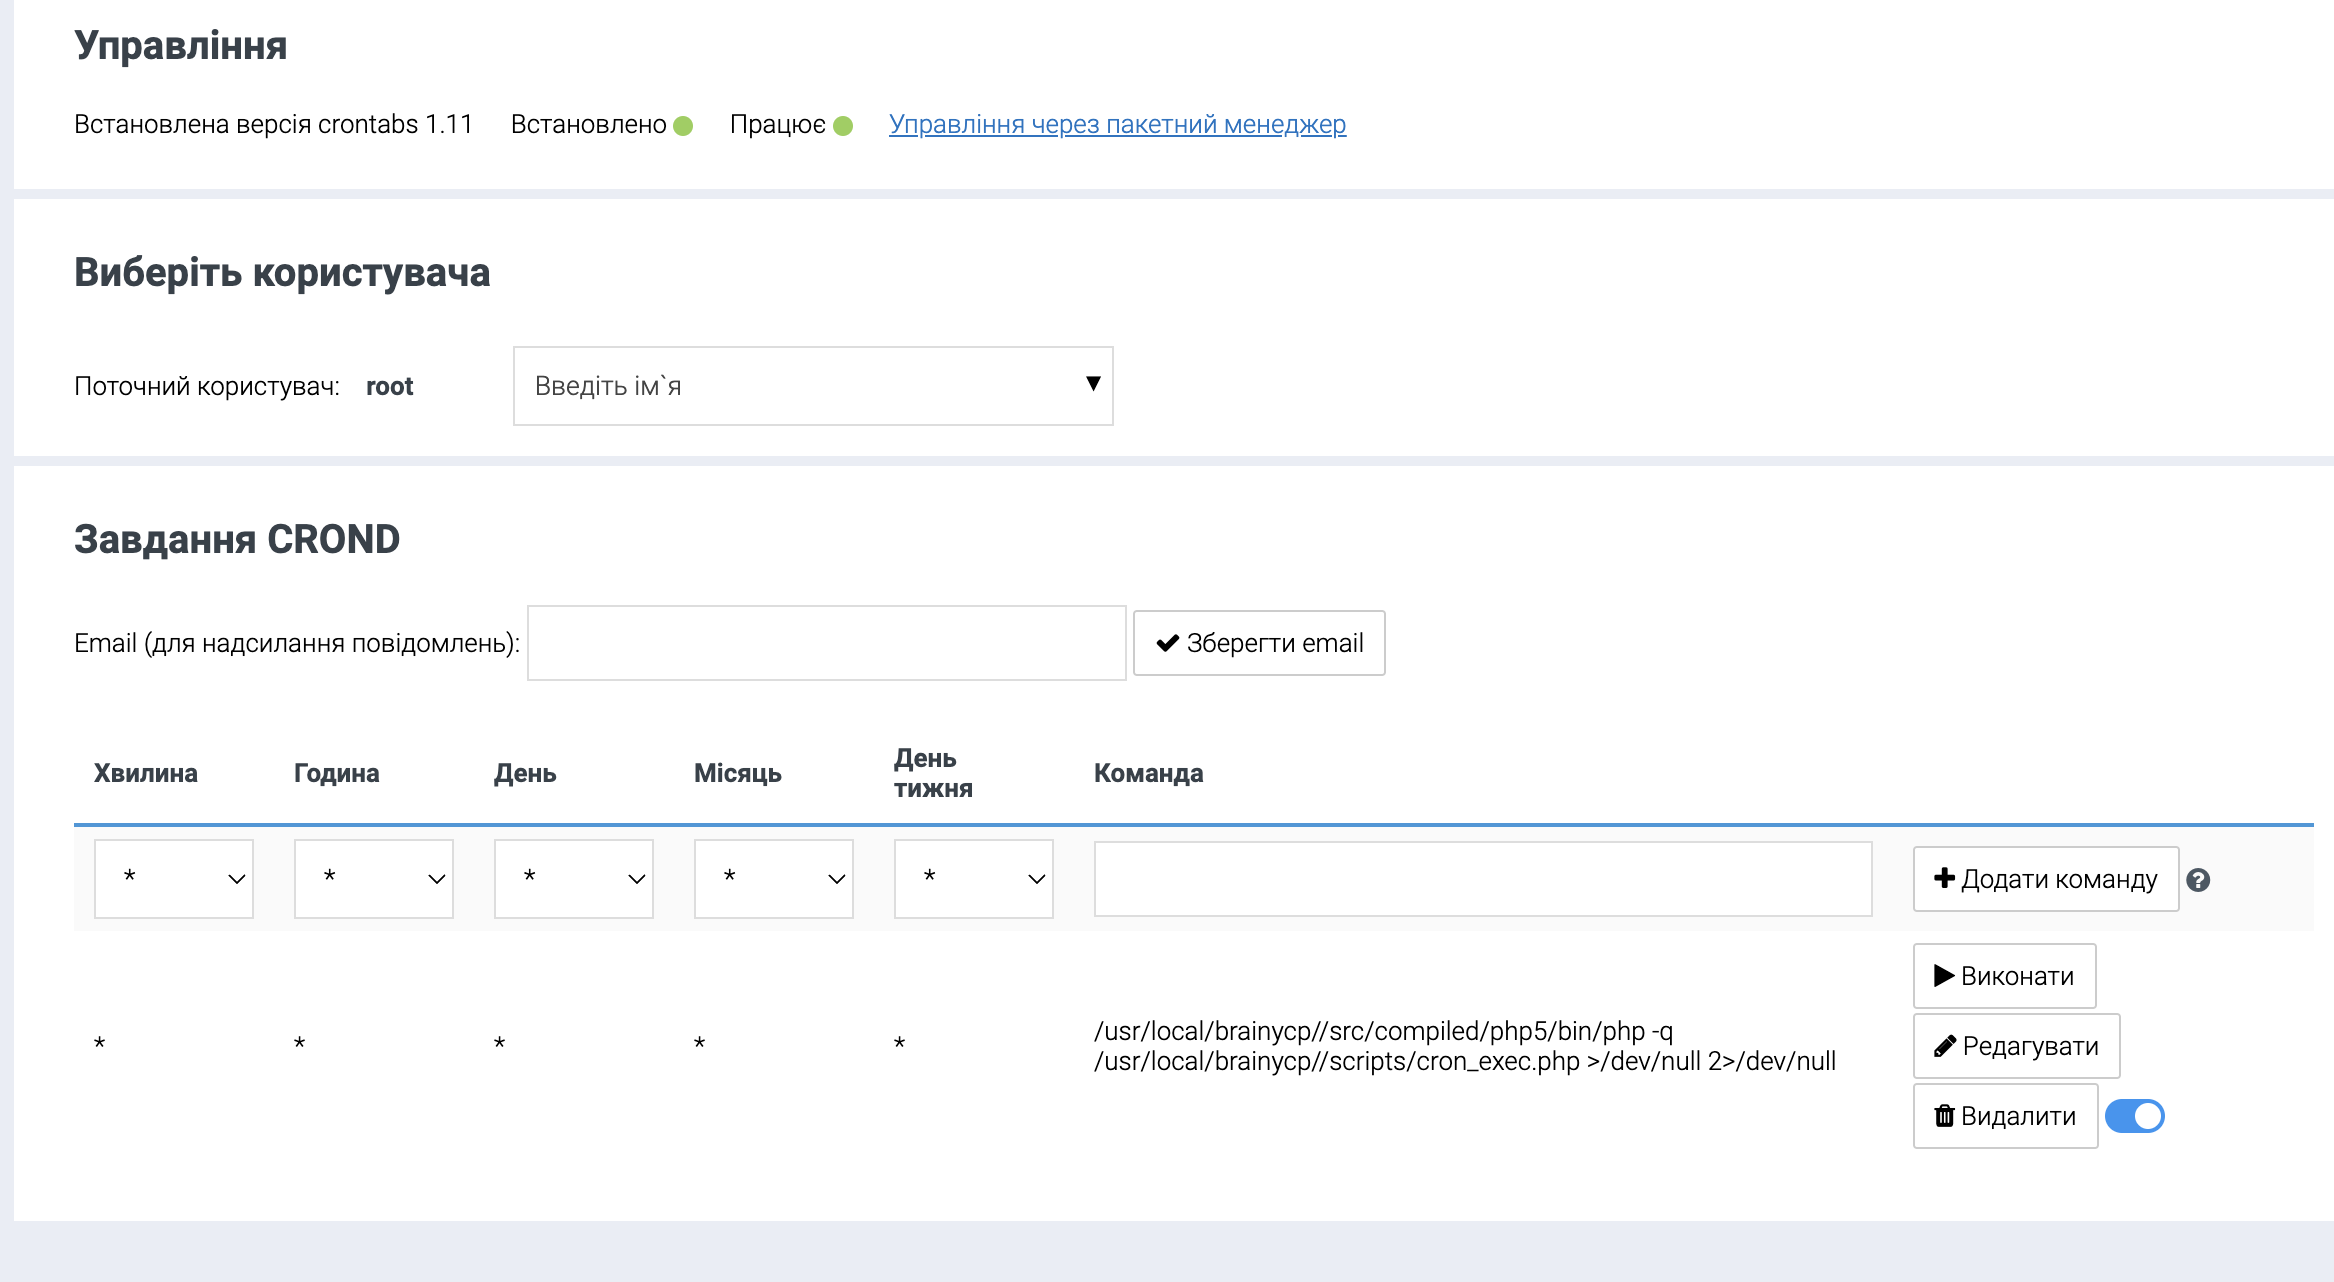Focus the Email notification input field
The height and width of the screenshot is (1282, 2334).
tap(826, 643)
